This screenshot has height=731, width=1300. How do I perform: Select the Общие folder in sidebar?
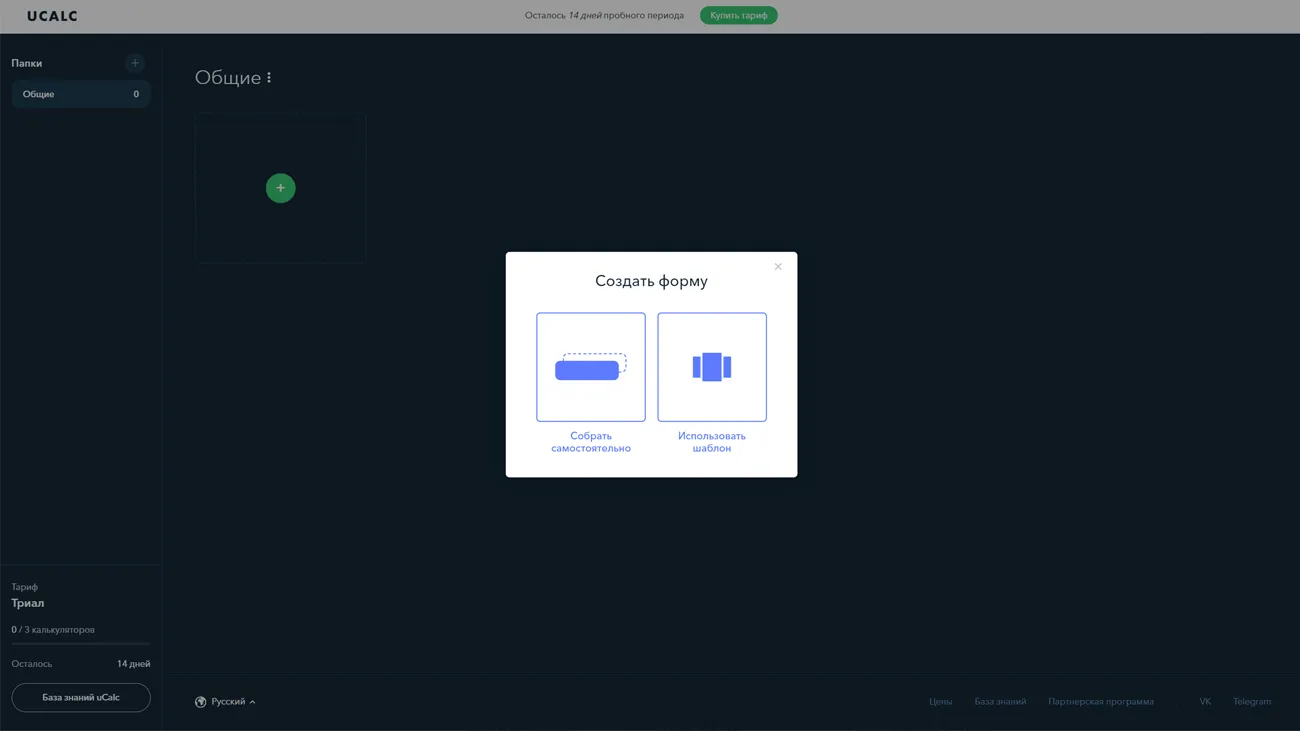[x=80, y=94]
